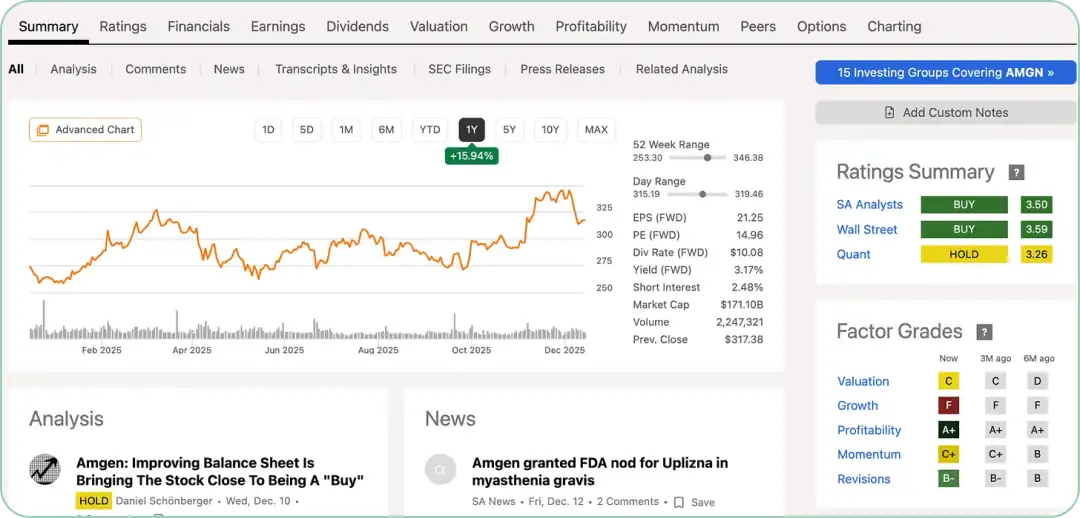Set chart range to 1D
The width and height of the screenshot is (1080, 518).
(x=268, y=130)
